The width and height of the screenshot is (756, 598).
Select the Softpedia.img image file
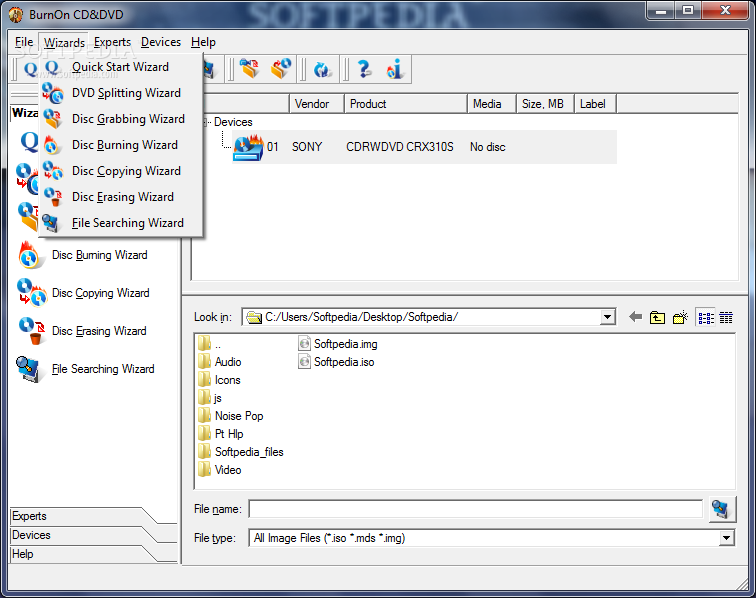point(338,344)
